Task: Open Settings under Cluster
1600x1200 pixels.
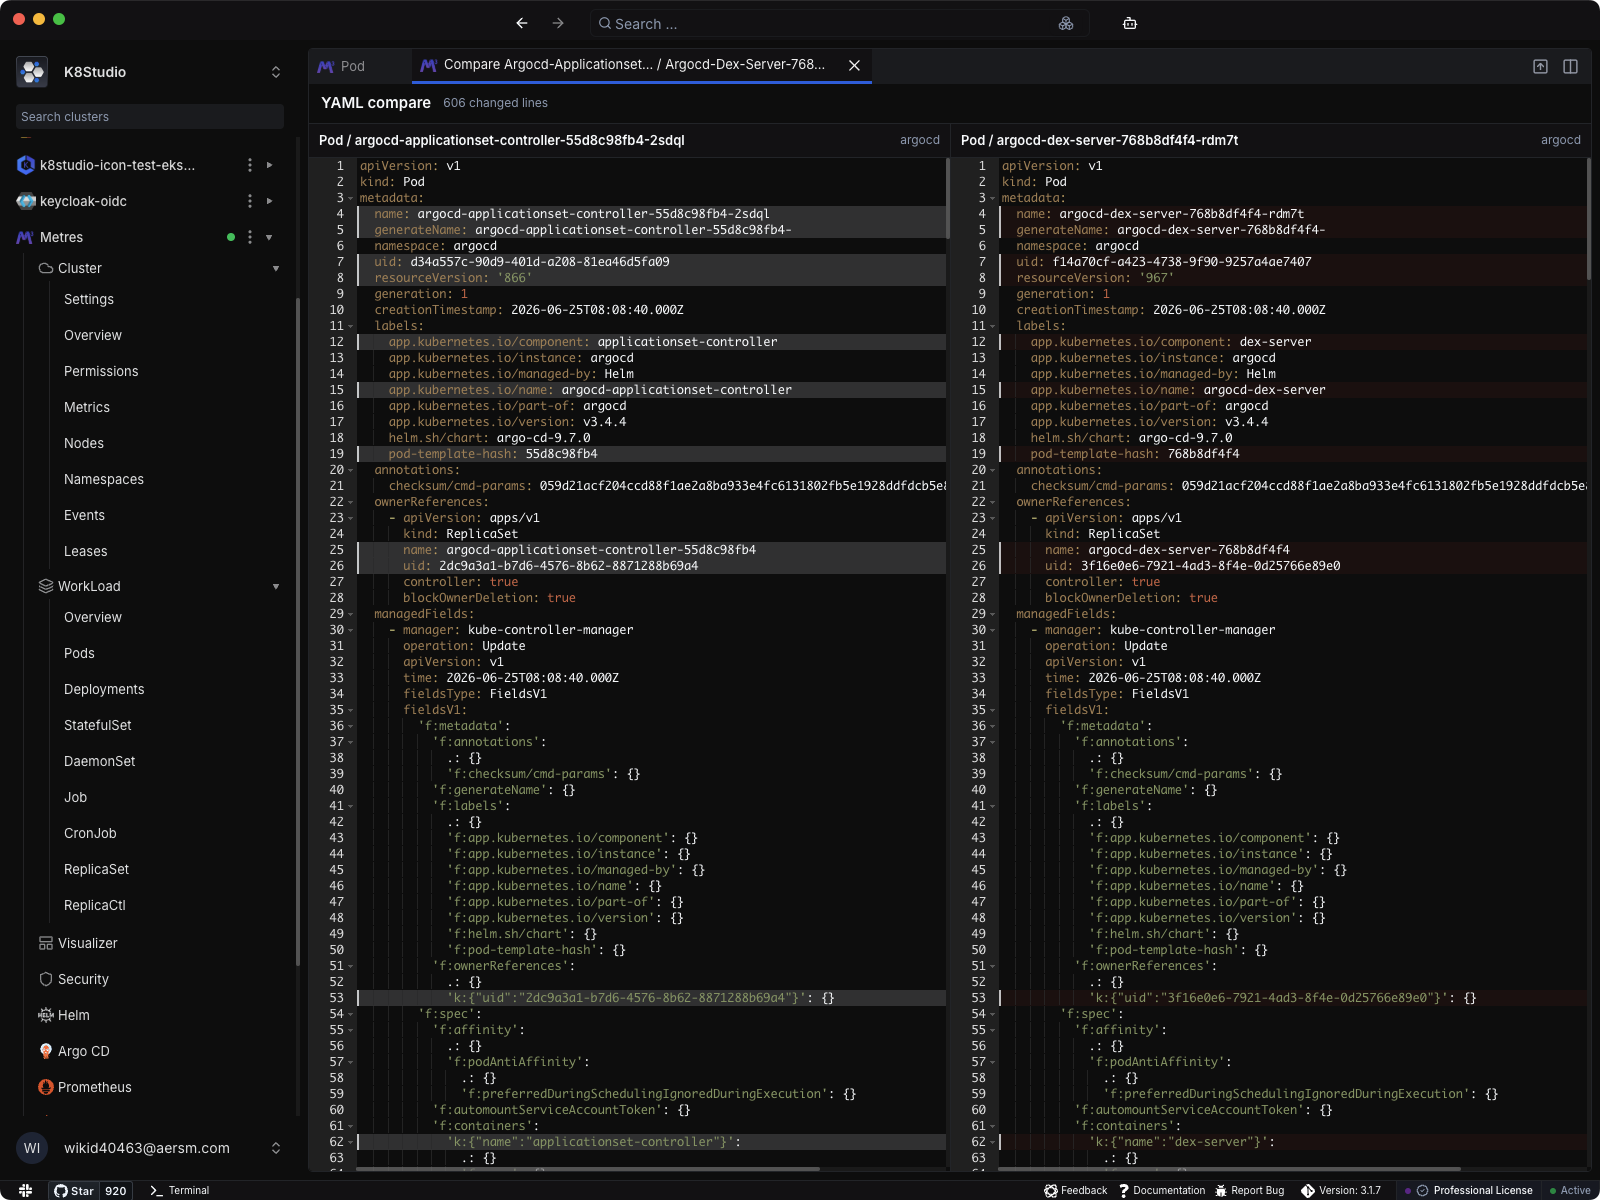Action: coord(89,299)
